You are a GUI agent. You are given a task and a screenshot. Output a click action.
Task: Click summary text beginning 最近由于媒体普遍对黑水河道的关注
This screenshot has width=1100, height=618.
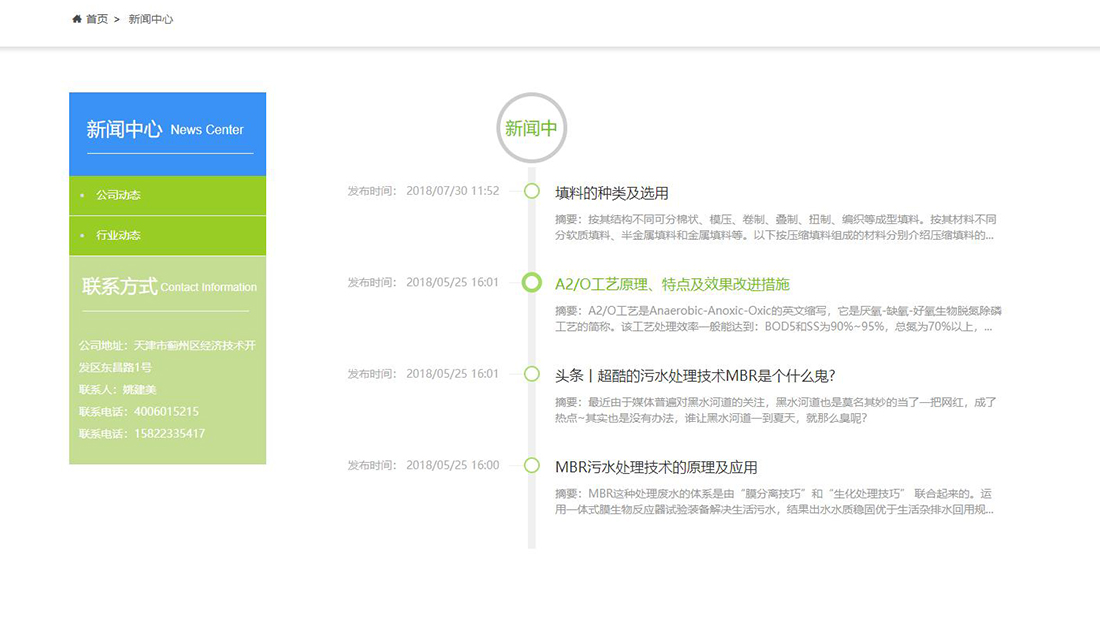pyautogui.click(x=775, y=410)
